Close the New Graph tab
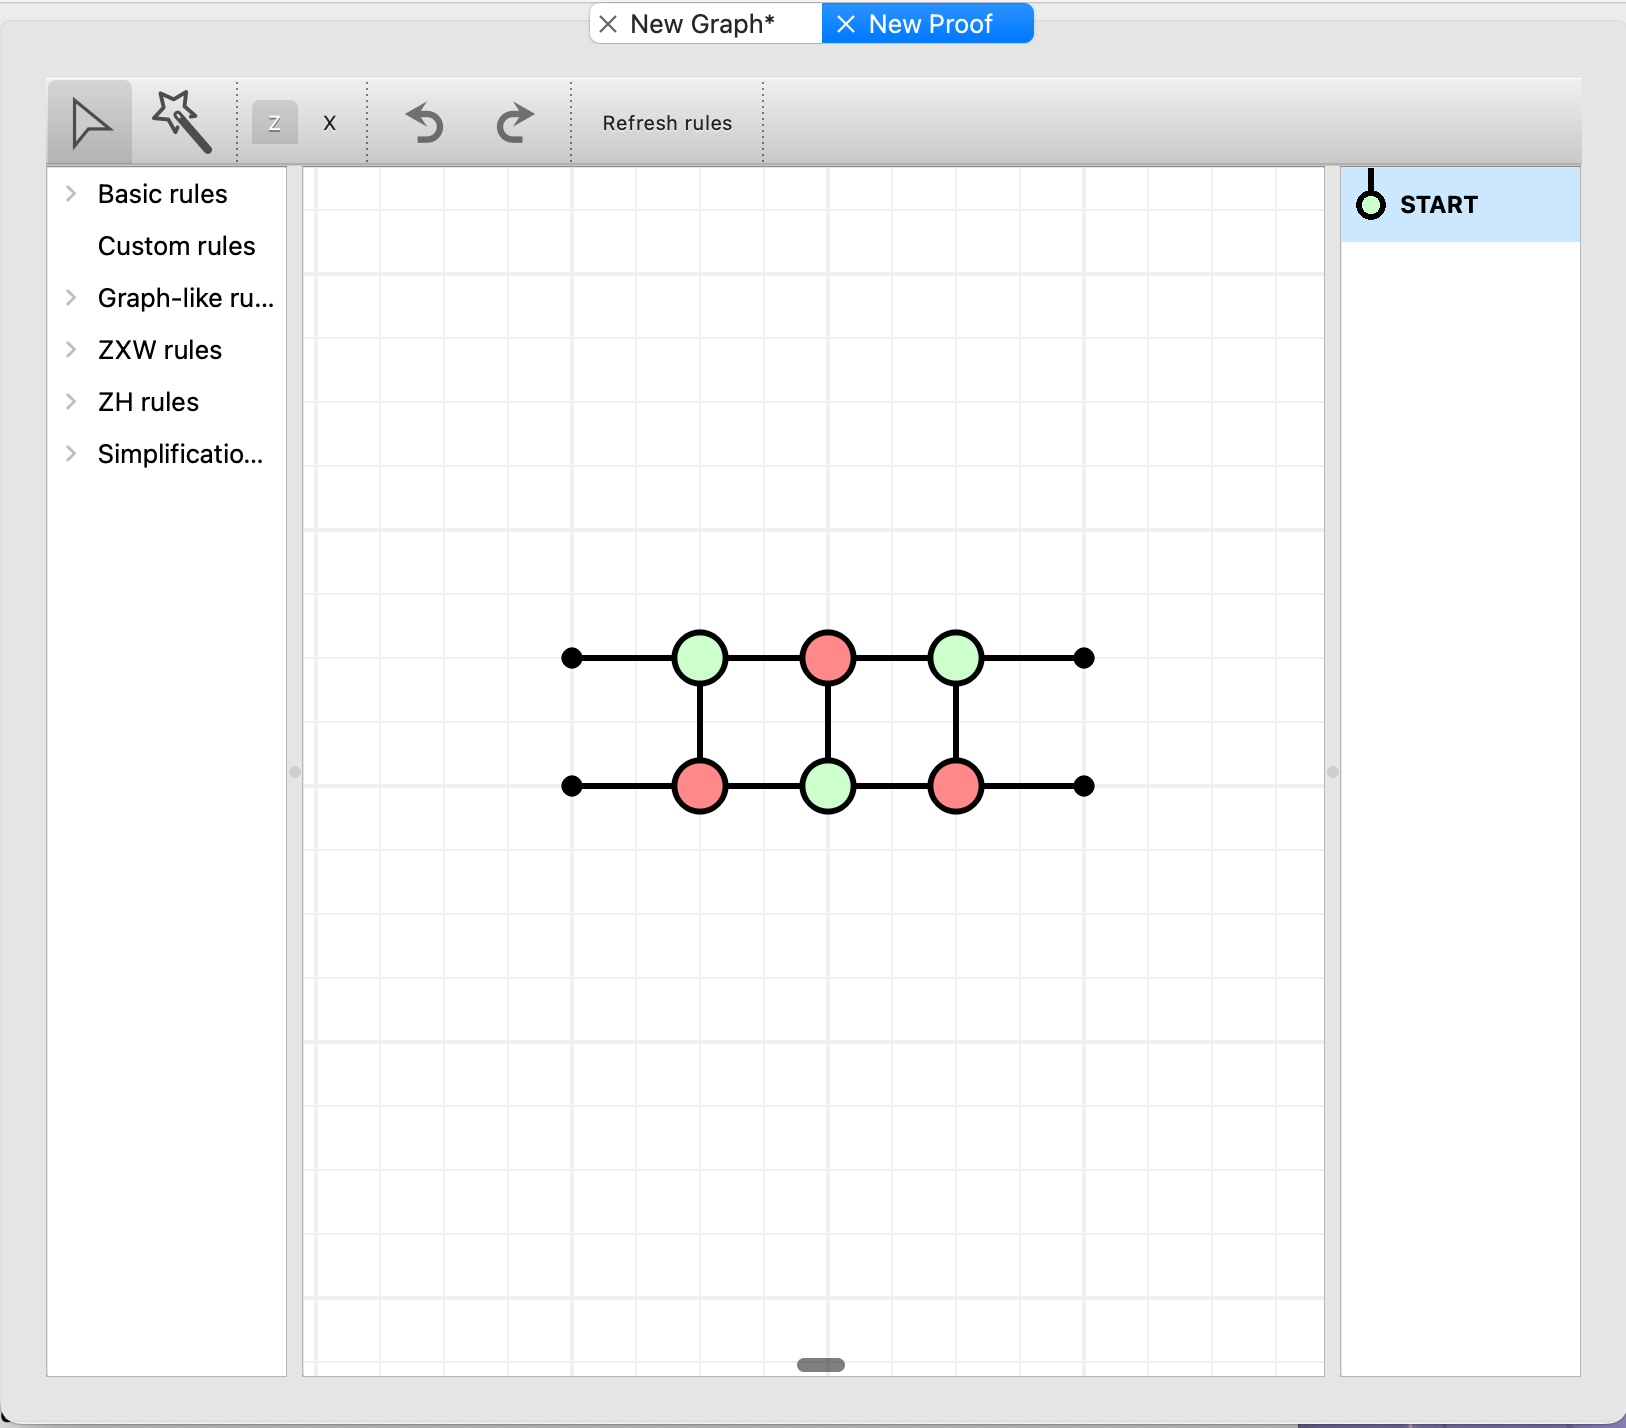Screen dimensions: 1626x1428 (608, 24)
